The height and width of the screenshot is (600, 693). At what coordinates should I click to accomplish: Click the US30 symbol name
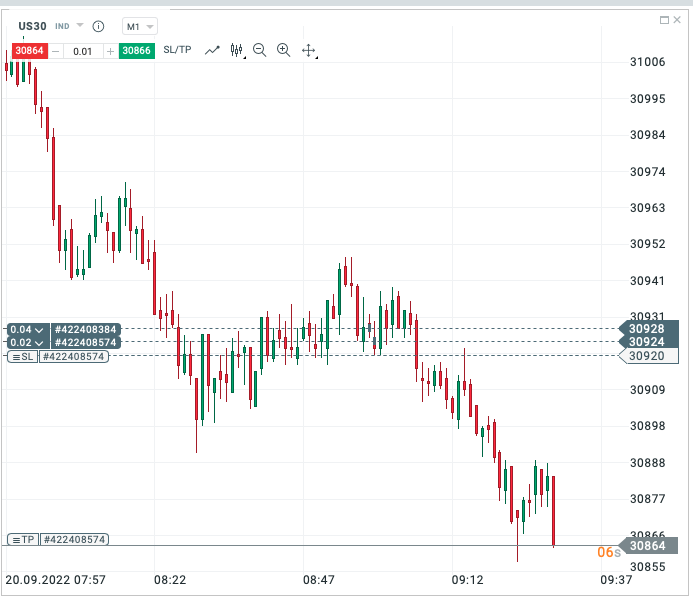(32, 26)
